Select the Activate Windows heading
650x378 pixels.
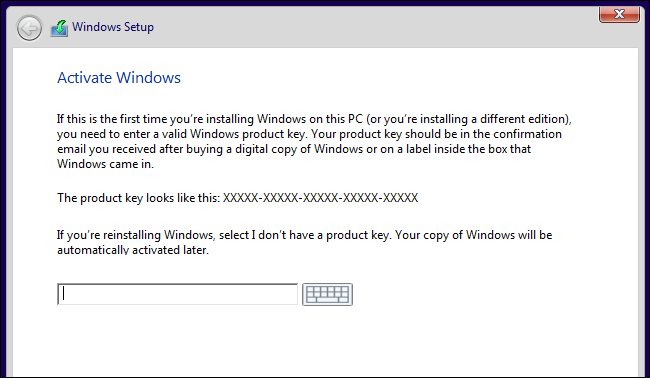pos(119,78)
